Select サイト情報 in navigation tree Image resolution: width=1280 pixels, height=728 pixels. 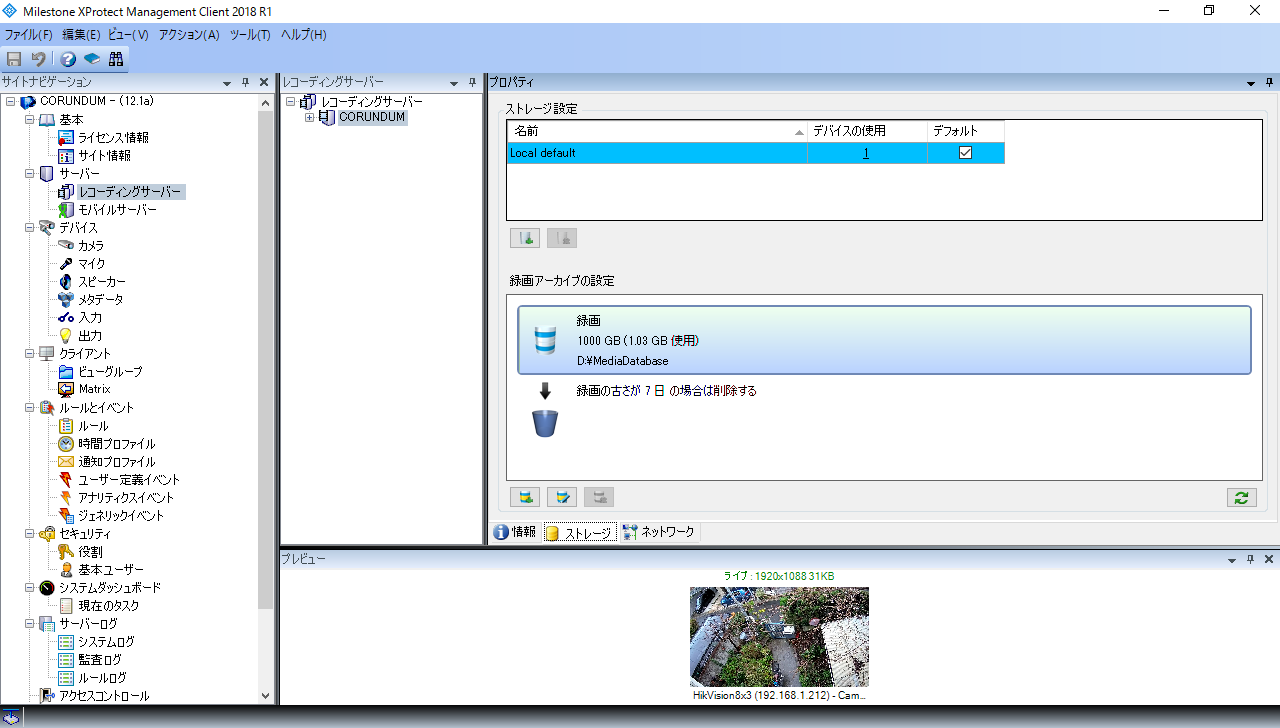click(x=104, y=156)
